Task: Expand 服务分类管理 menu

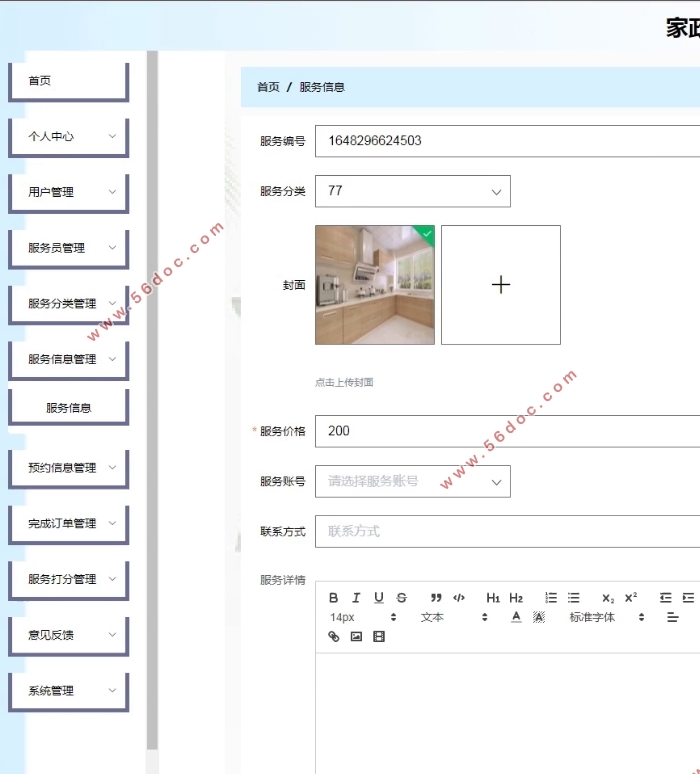Action: (x=69, y=304)
